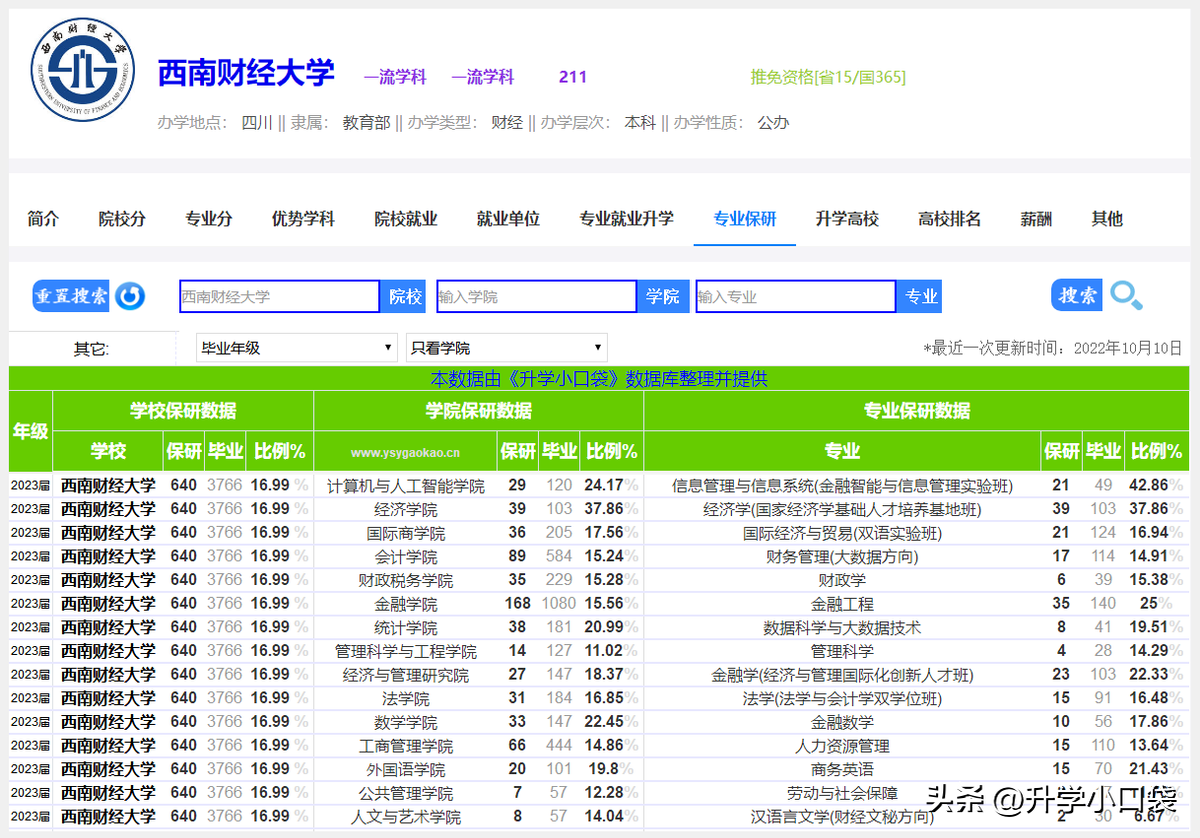
Task: Open the 专业分 tab
Action: tap(209, 219)
